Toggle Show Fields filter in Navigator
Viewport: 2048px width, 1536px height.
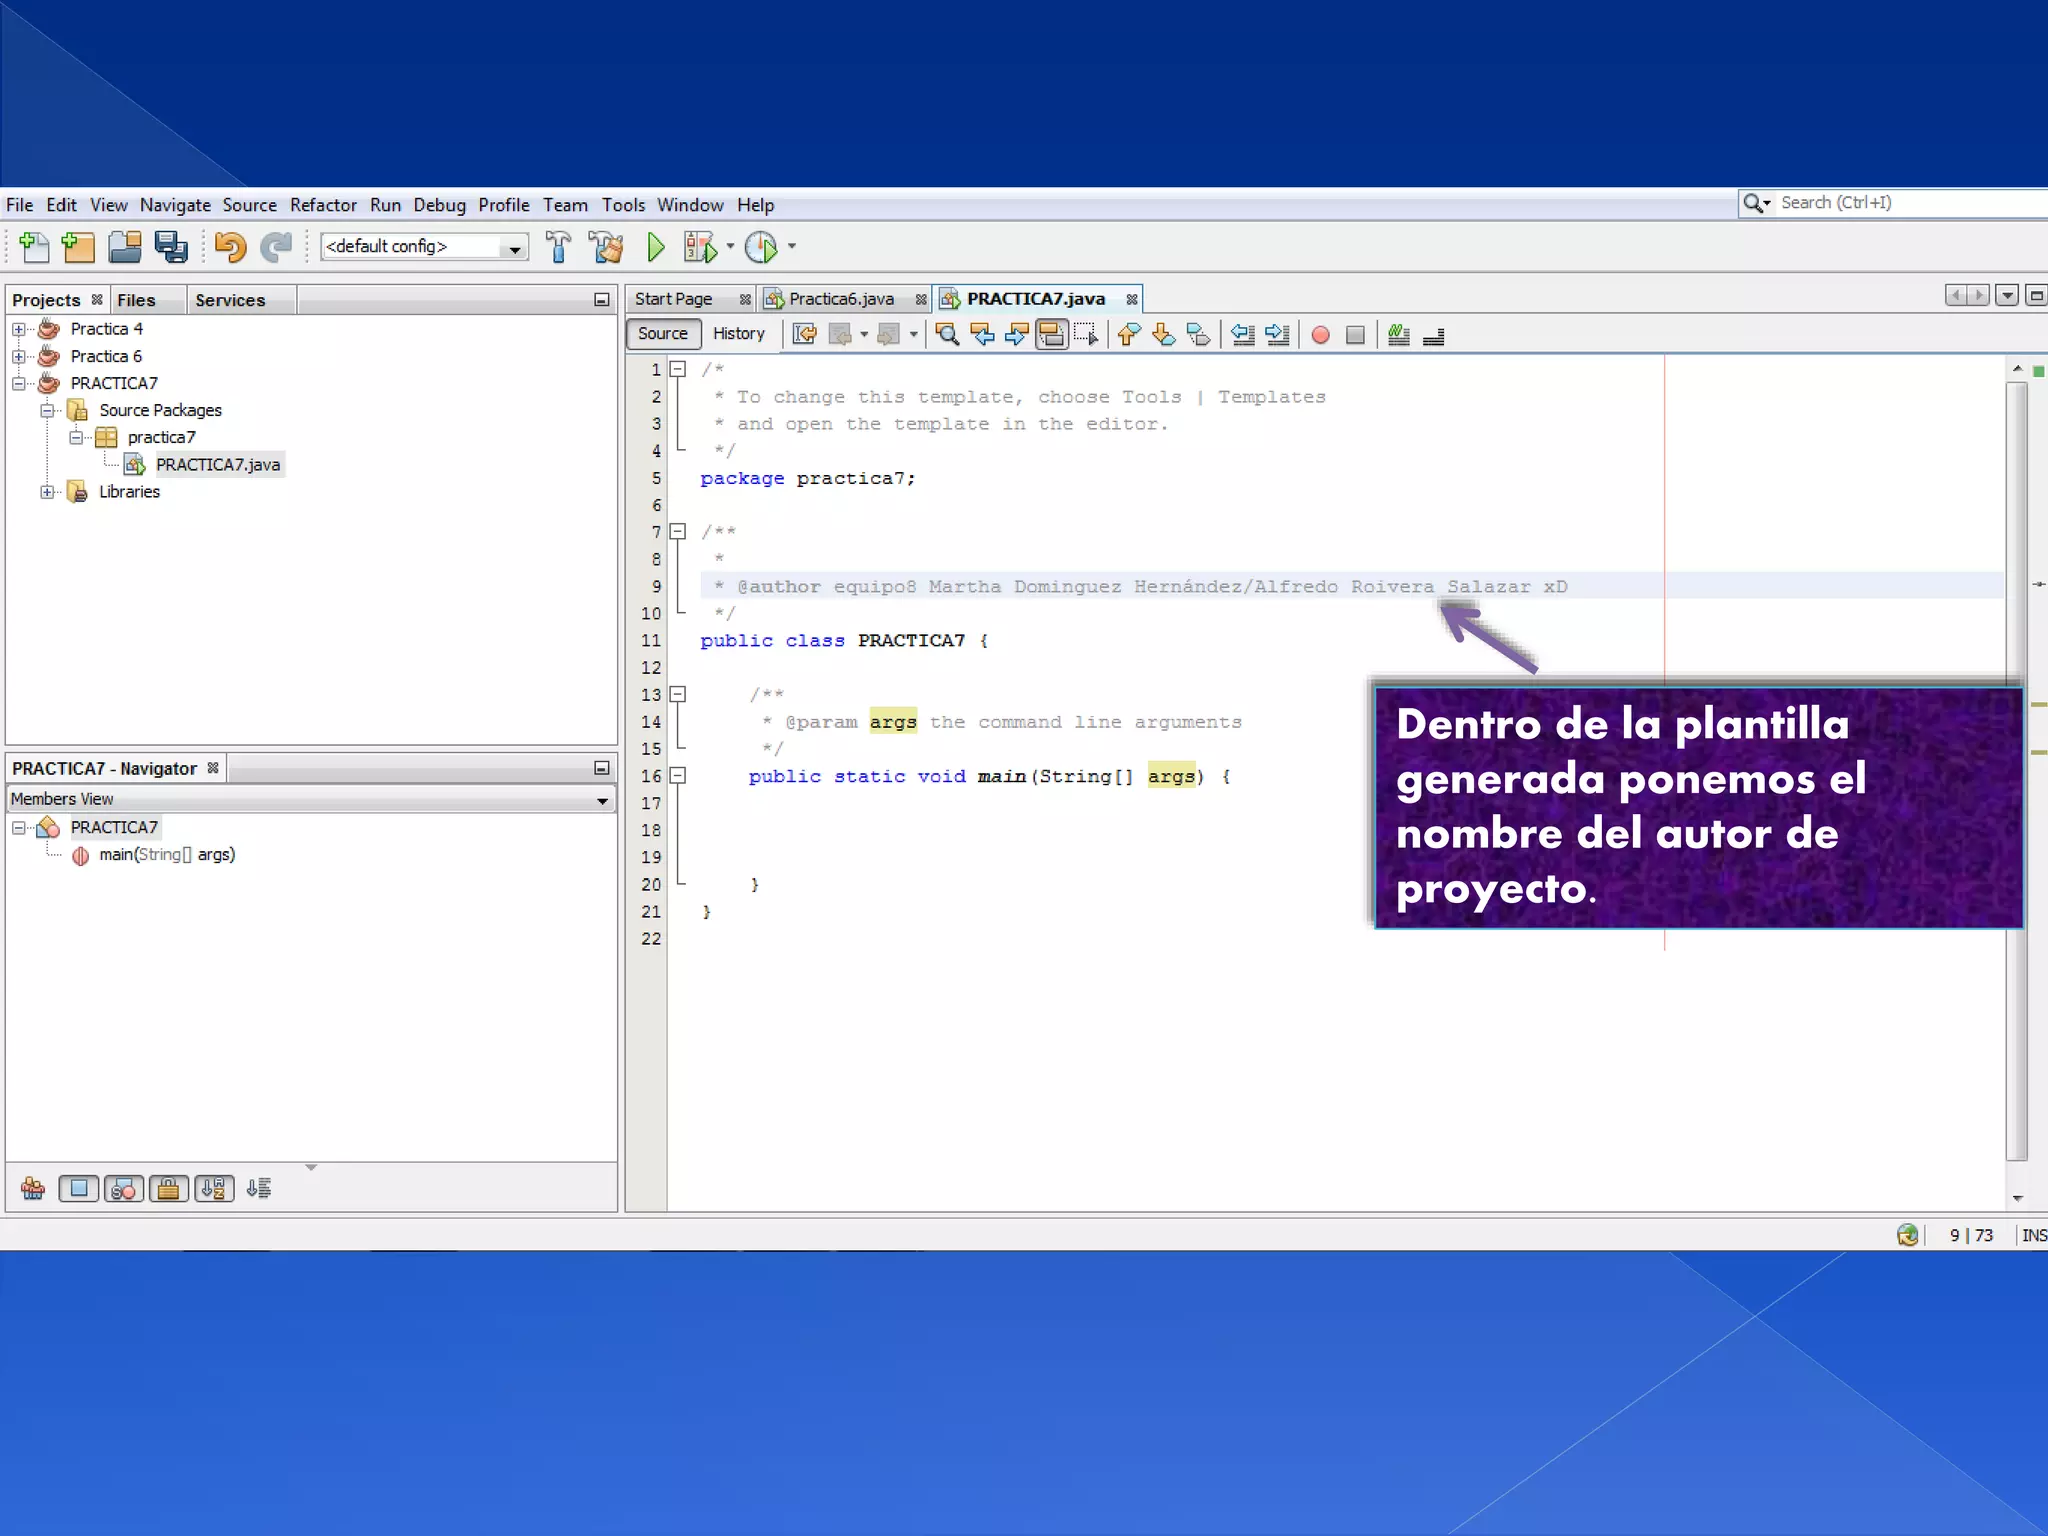[79, 1188]
